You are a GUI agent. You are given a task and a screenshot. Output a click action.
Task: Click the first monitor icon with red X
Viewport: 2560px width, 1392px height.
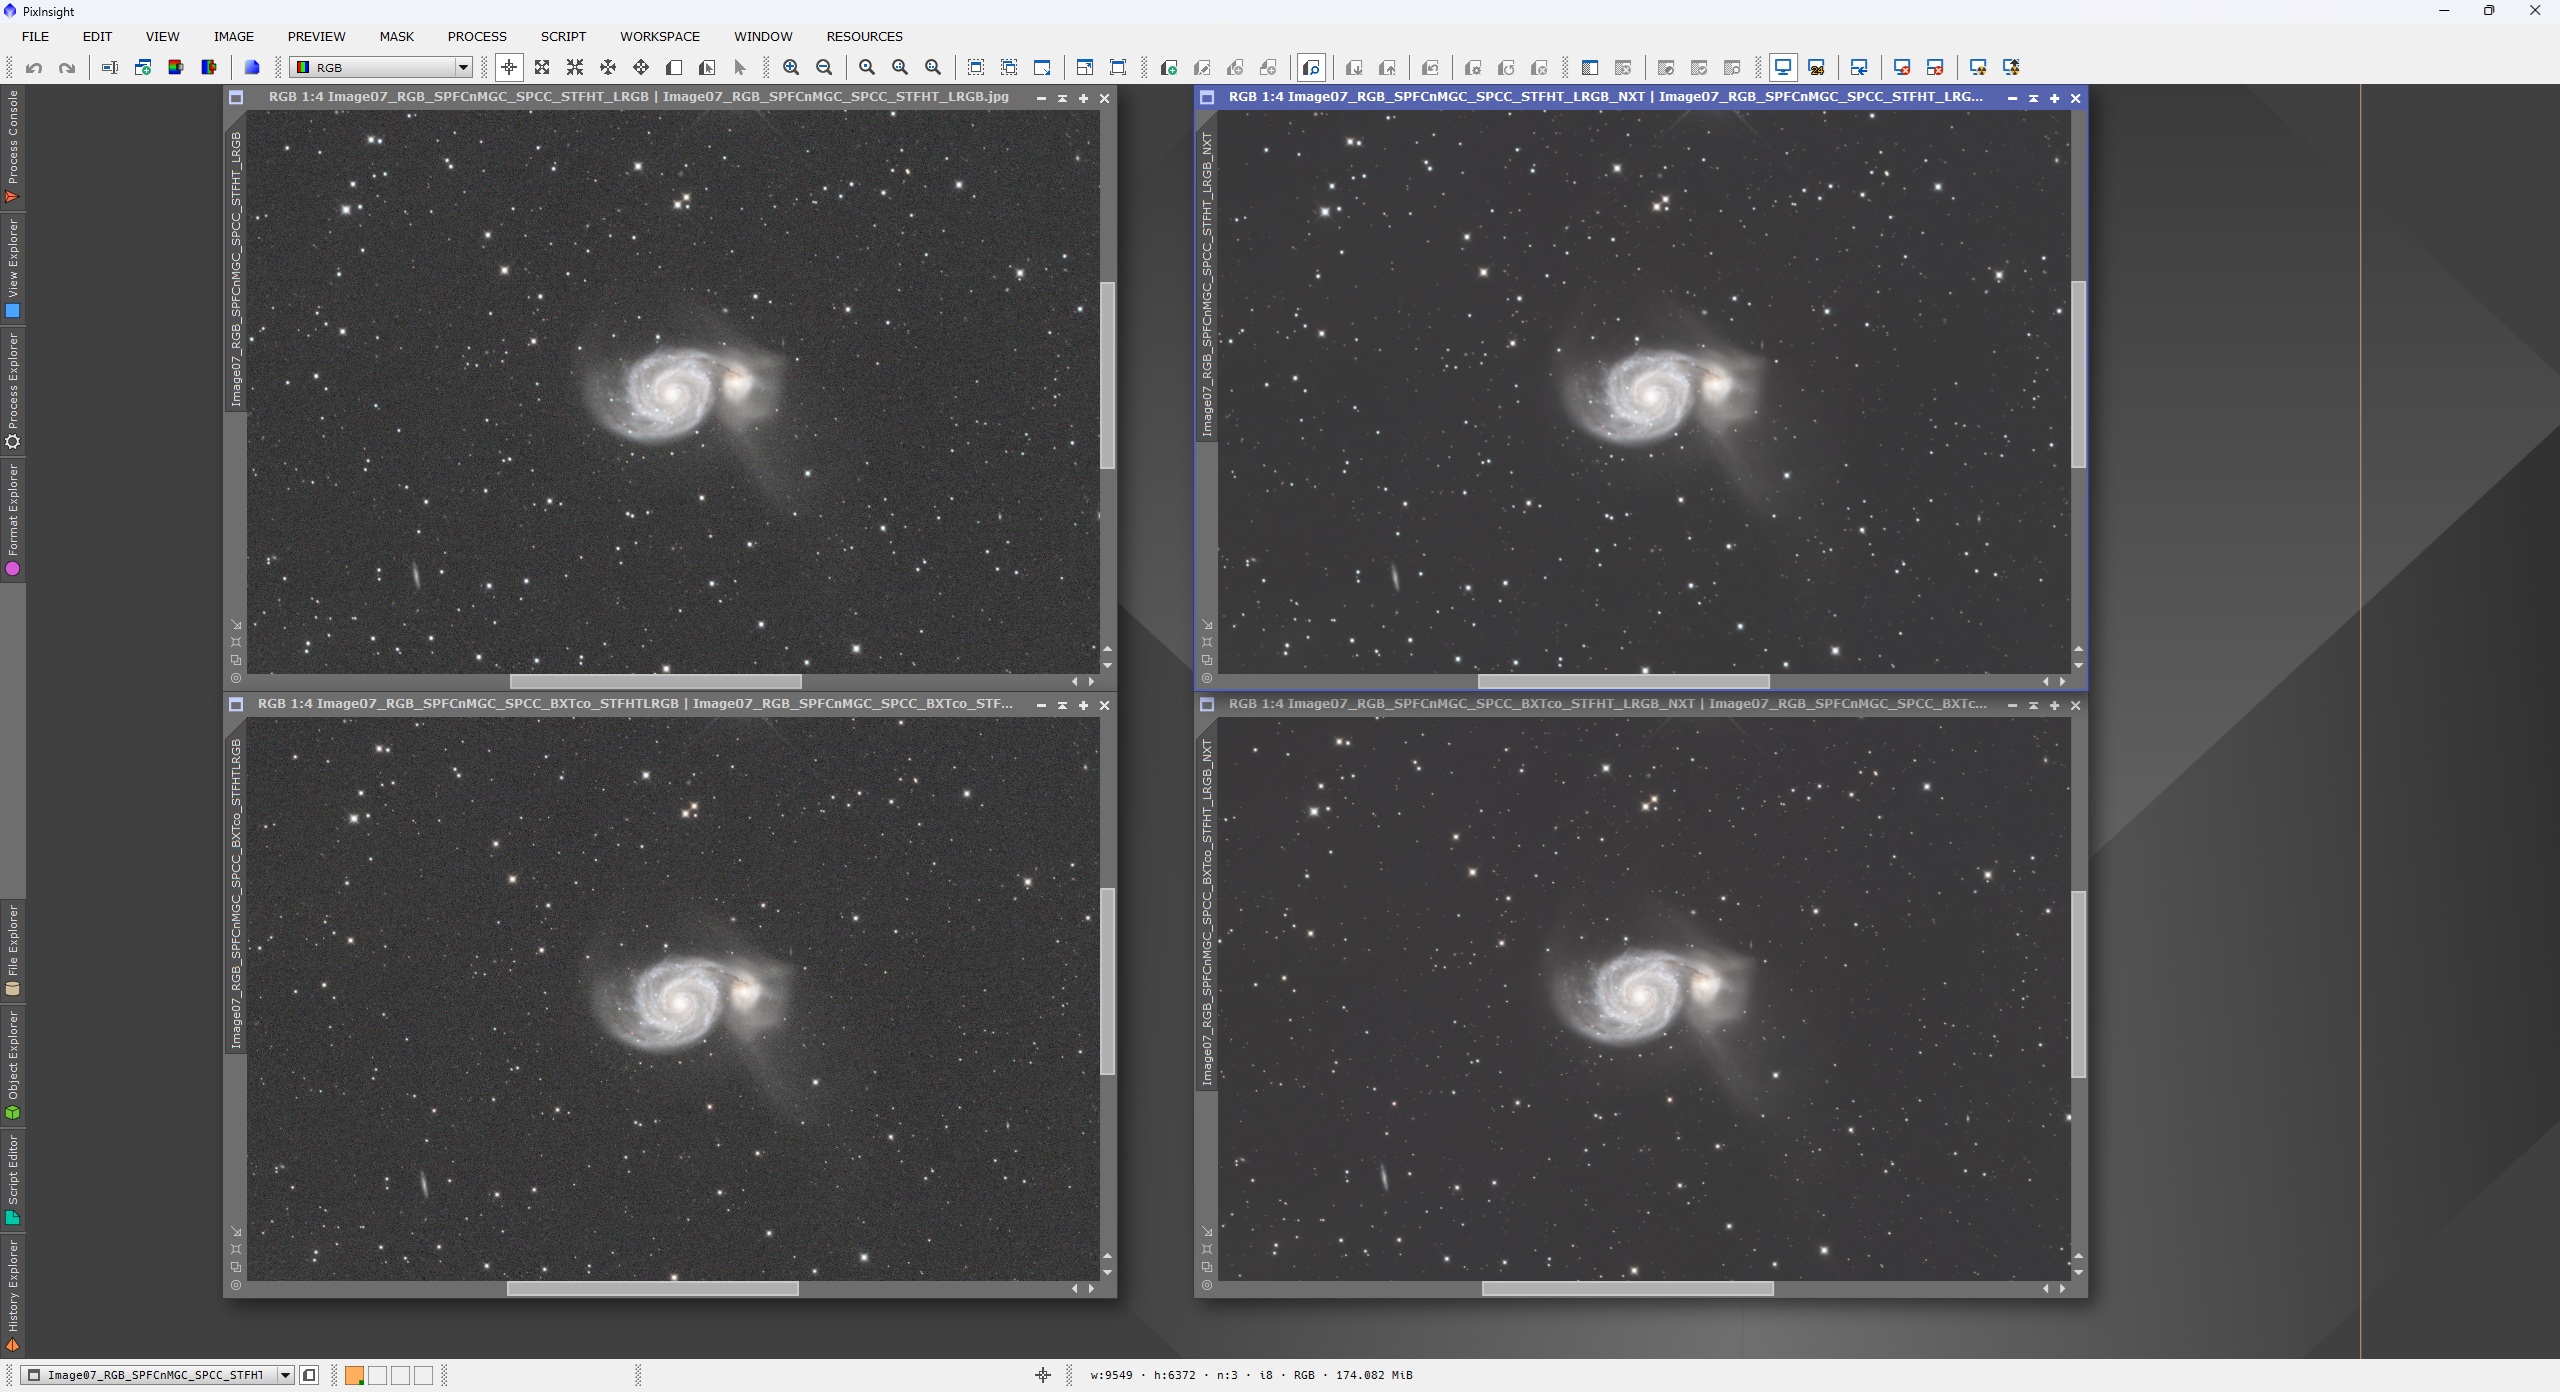(x=1902, y=68)
